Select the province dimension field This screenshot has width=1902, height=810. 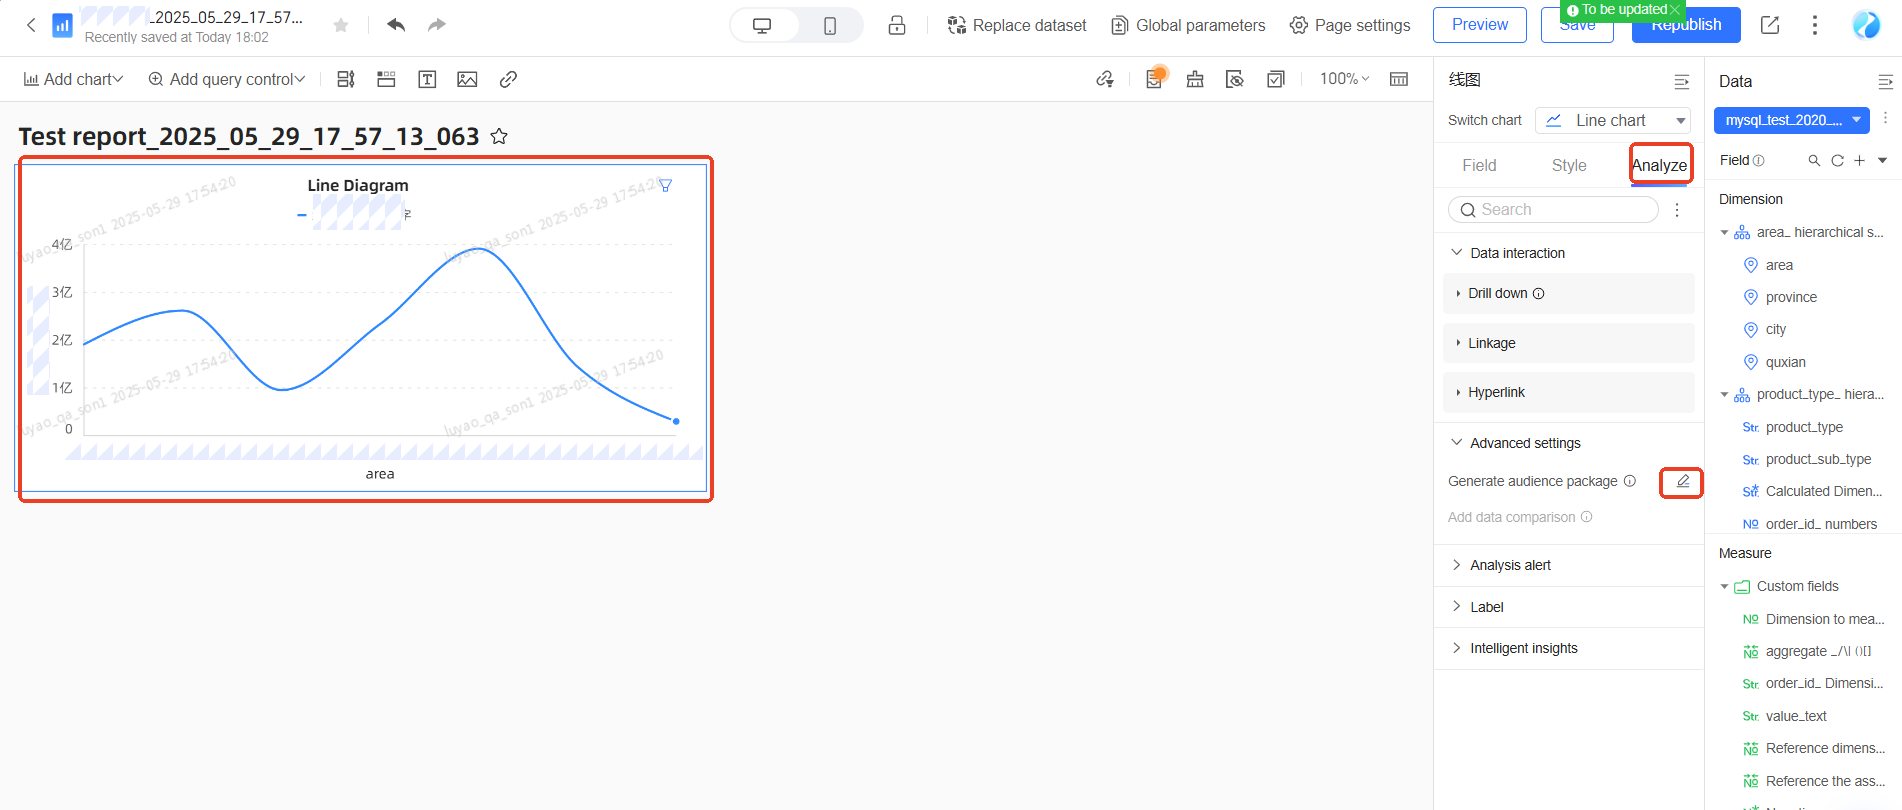point(1790,297)
